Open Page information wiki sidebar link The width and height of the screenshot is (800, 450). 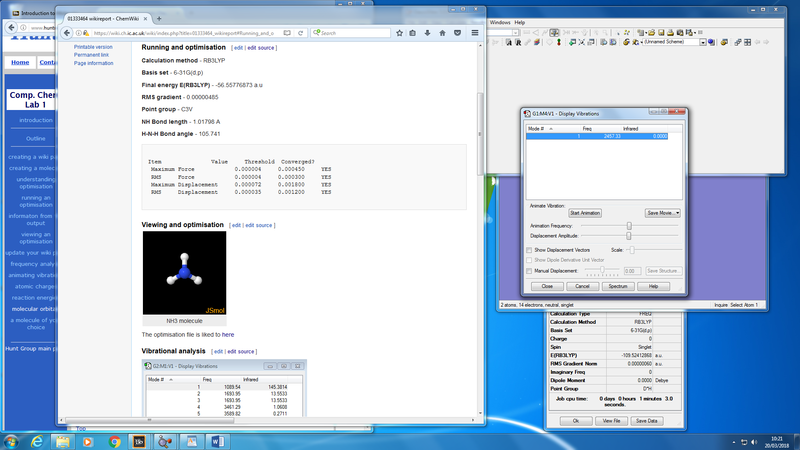(94, 63)
